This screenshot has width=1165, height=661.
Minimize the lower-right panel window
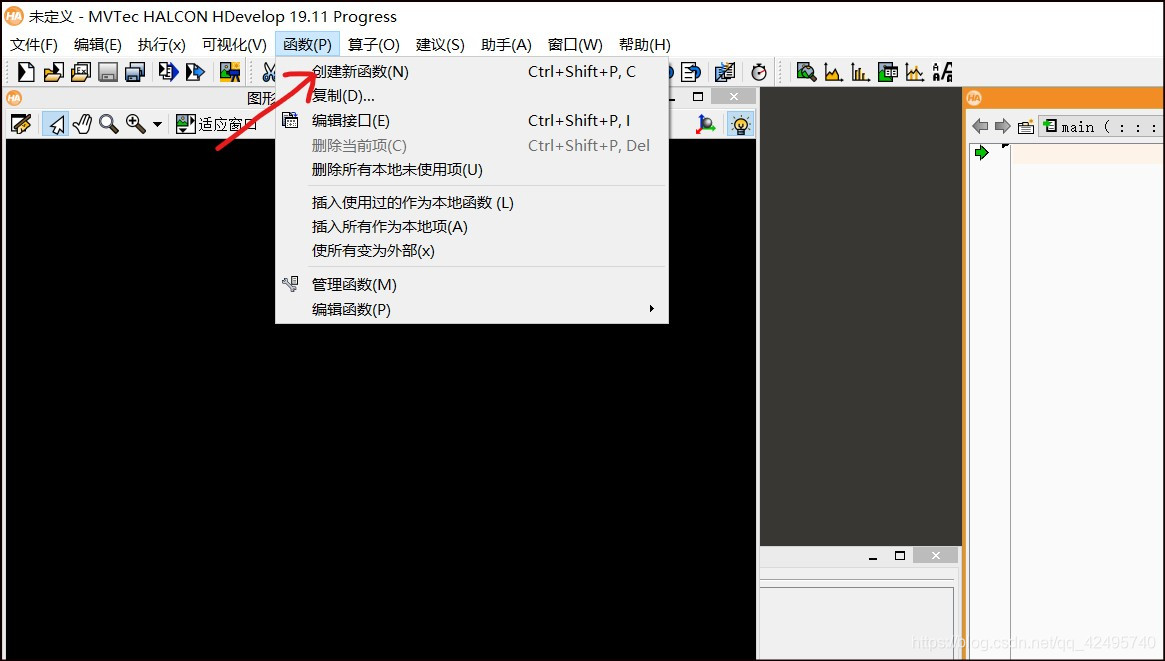[x=873, y=556]
